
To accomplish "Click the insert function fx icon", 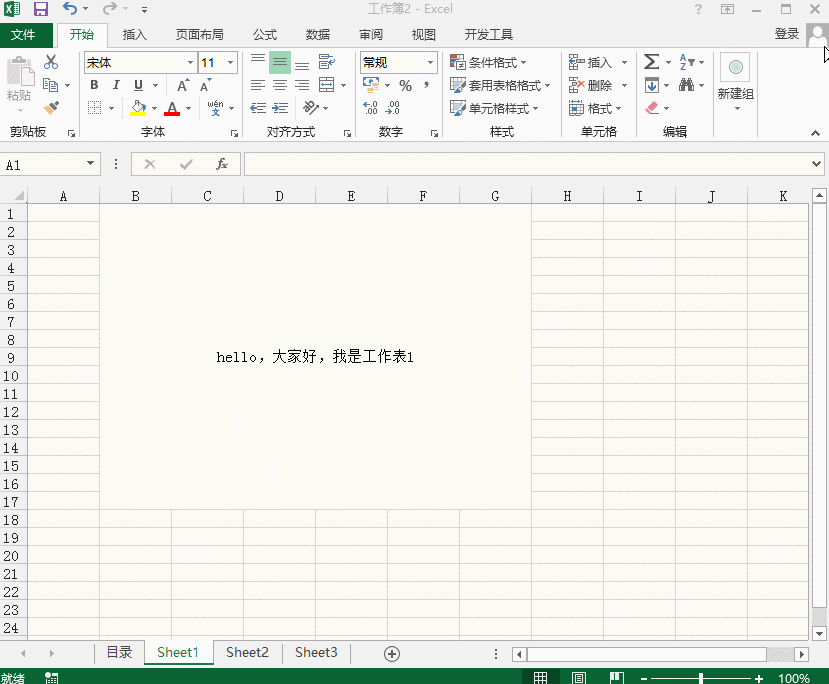I will (222, 164).
